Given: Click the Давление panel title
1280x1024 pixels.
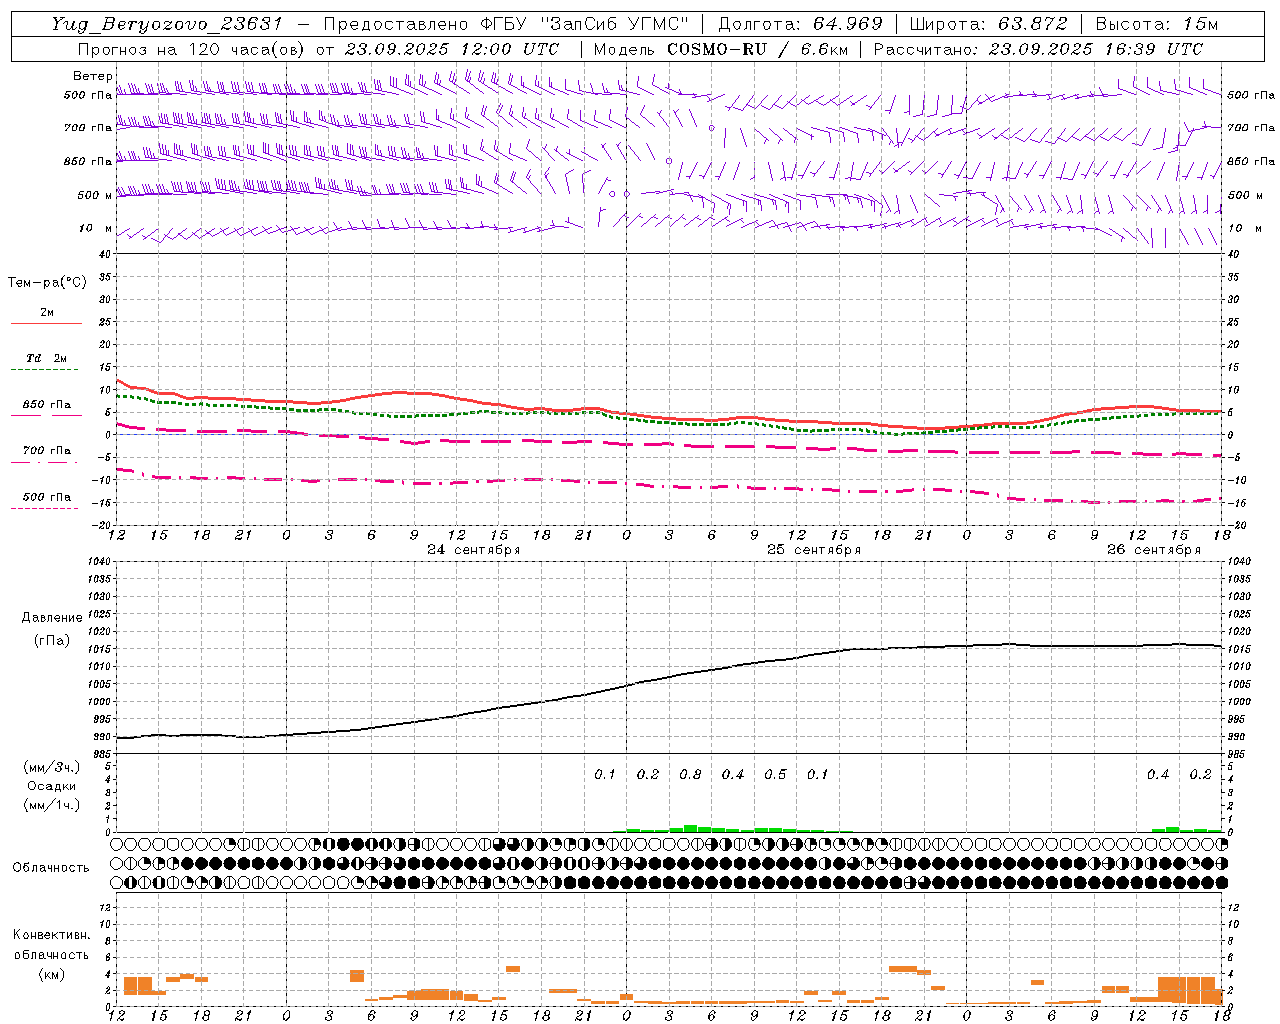Looking at the screenshot, I should [x=52, y=618].
